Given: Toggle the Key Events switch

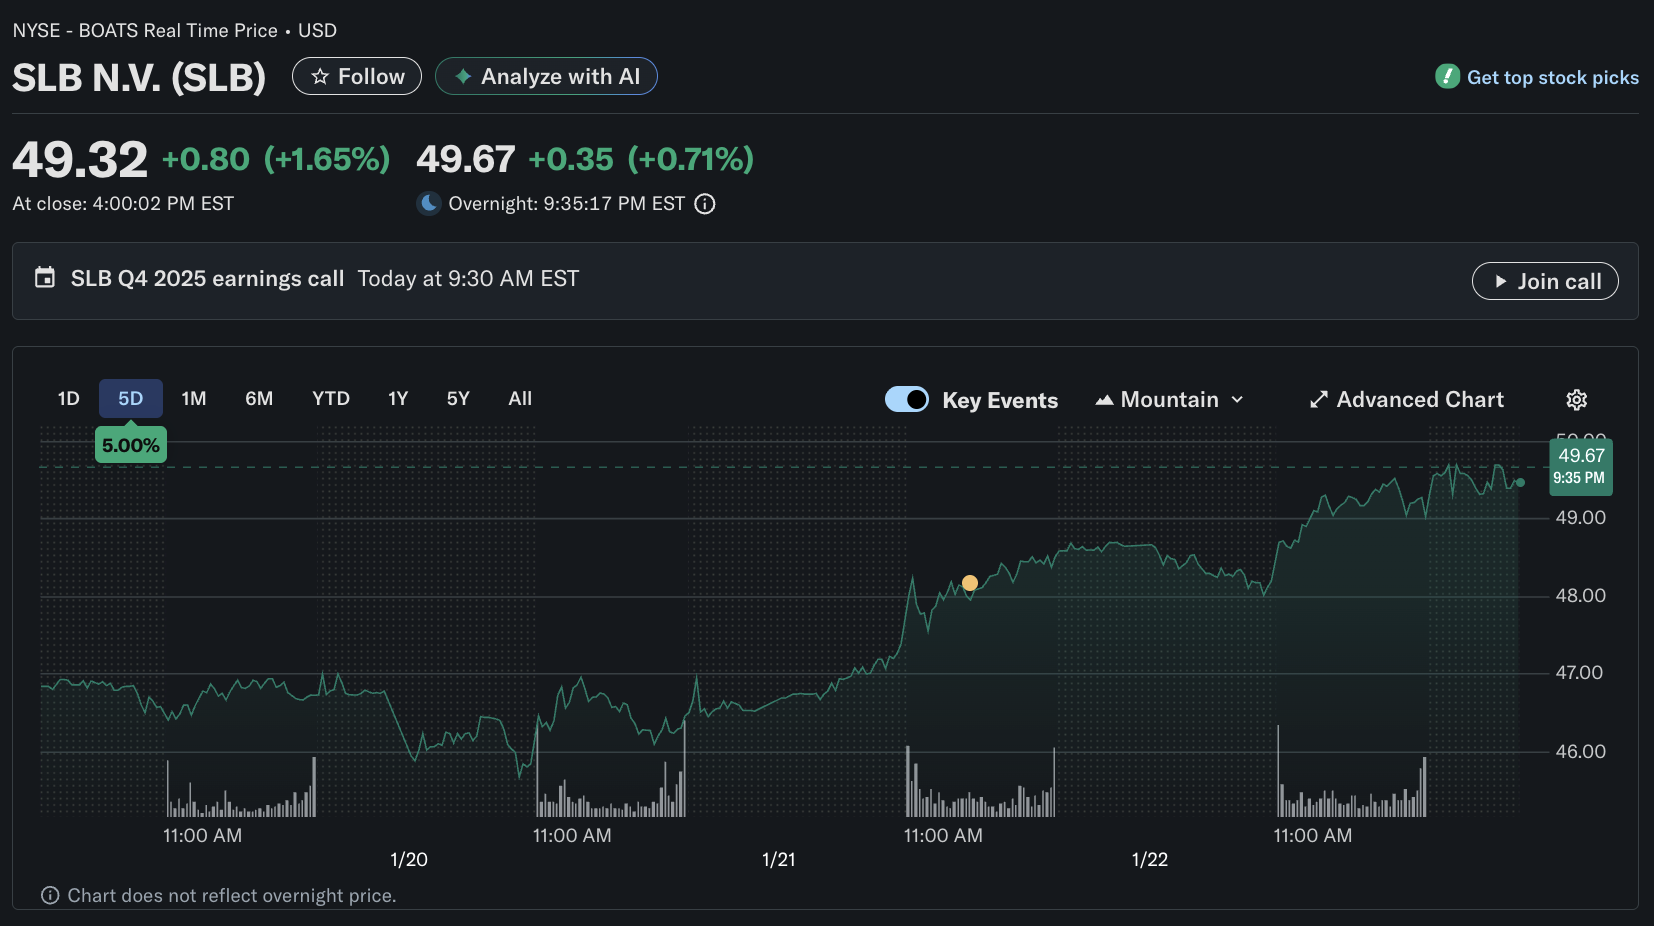Looking at the screenshot, I should coord(907,400).
